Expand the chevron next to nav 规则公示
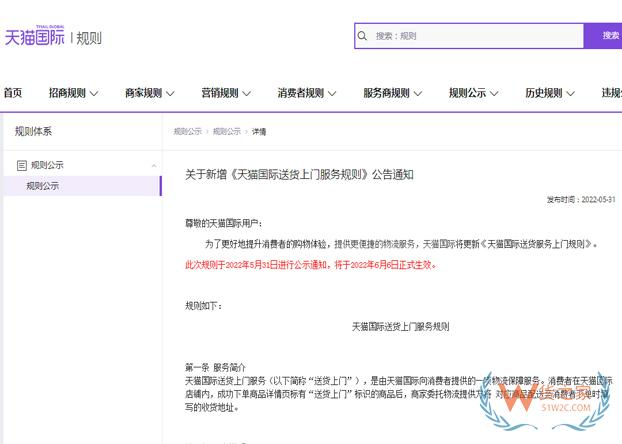The width and height of the screenshot is (622, 444). (x=494, y=94)
